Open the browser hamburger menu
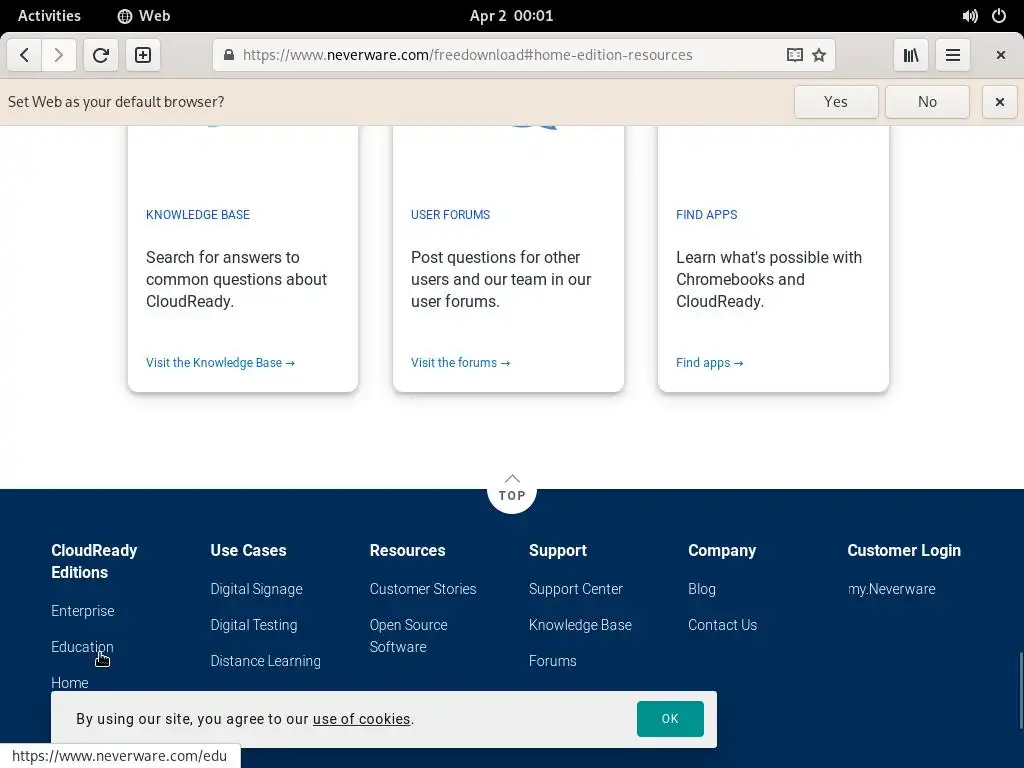The height and width of the screenshot is (768, 1024). click(953, 55)
